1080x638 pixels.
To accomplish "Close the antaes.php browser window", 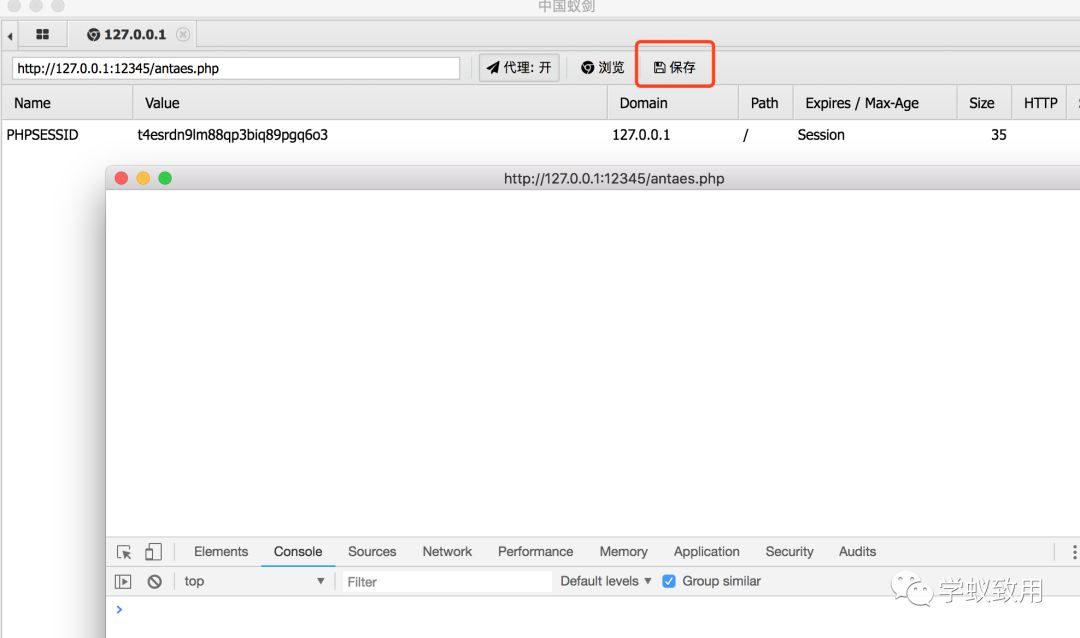I will [121, 178].
